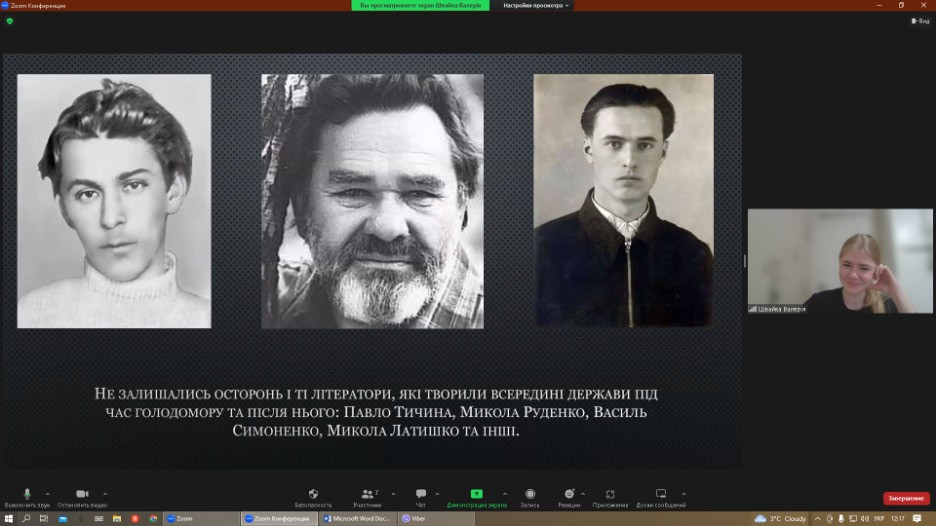Screen dimensions: 936x526
Task: Open the clock showing 12:17
Action: [898, 519]
